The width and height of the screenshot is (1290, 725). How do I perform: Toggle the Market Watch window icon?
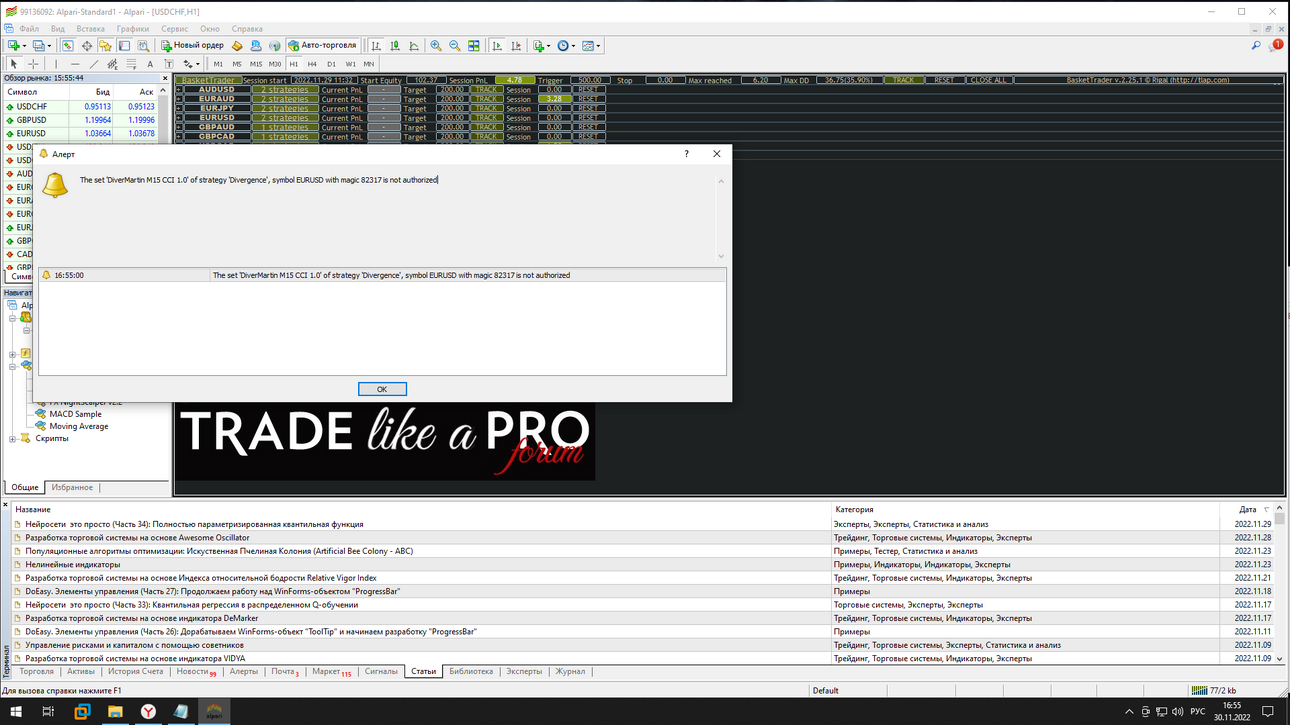[67, 45]
